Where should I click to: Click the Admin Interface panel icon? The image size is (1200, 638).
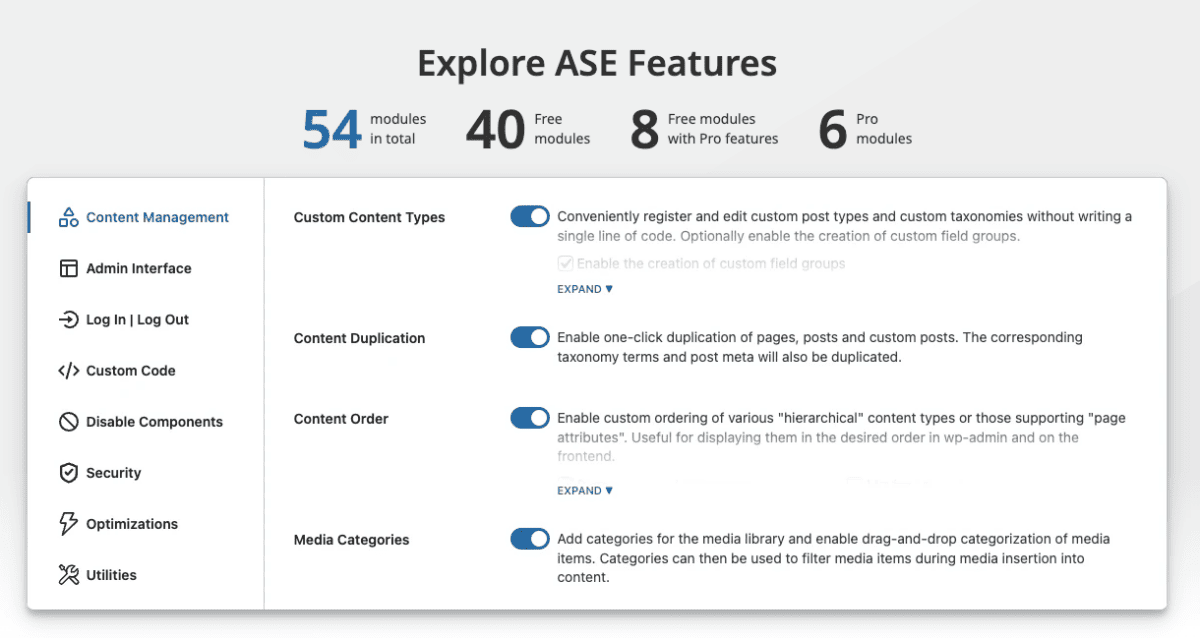pyautogui.click(x=68, y=268)
